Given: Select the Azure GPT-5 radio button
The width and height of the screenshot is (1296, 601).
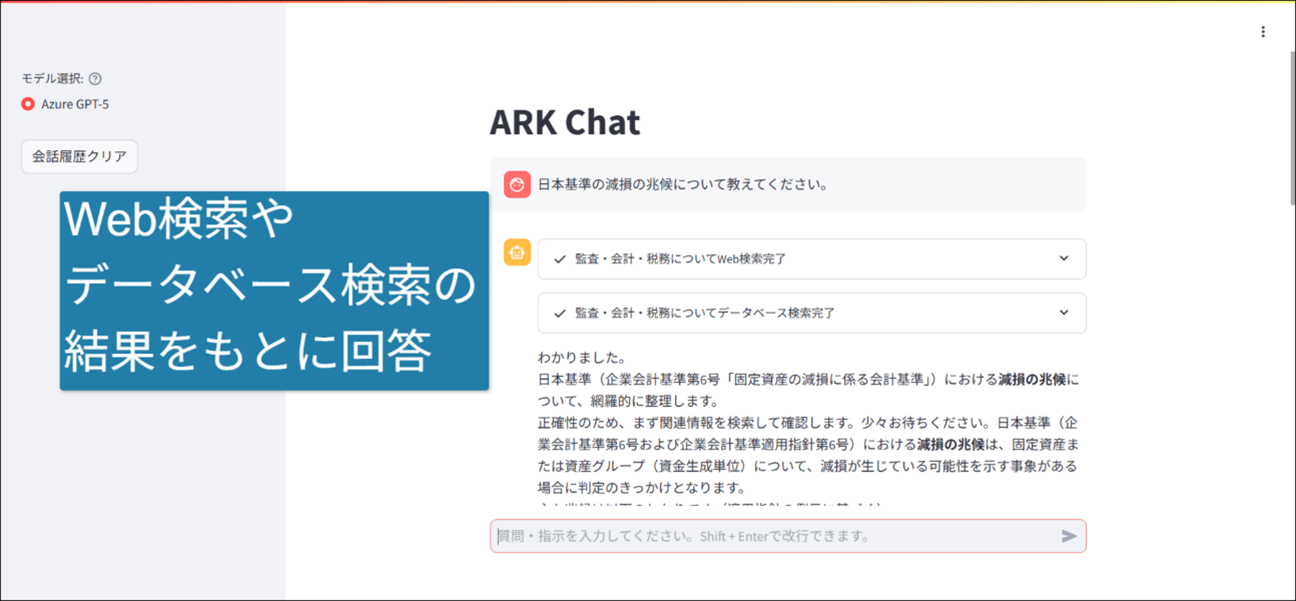Looking at the screenshot, I should coord(28,104).
